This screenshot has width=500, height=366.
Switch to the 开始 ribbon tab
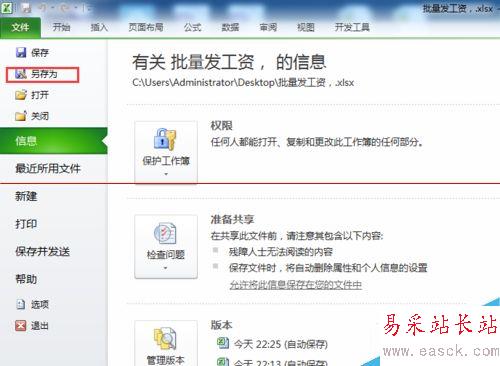coord(61,27)
